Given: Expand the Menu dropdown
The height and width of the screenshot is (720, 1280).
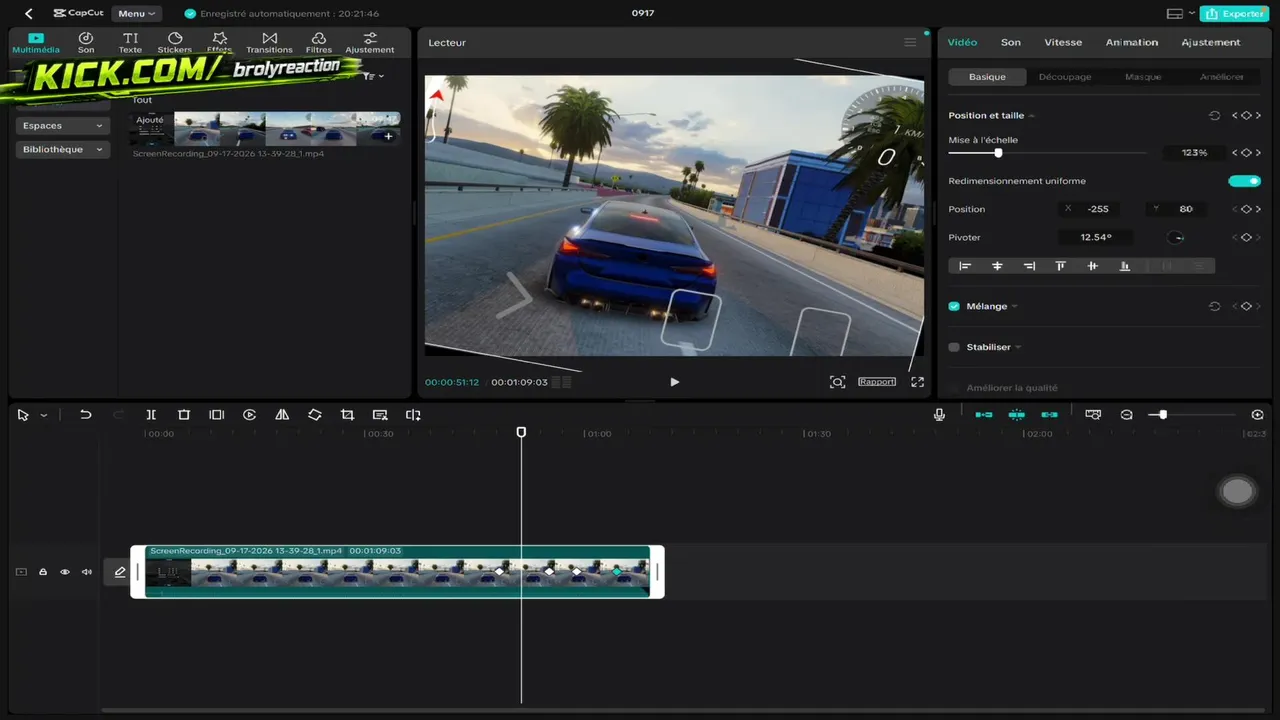Looking at the screenshot, I should (x=136, y=14).
